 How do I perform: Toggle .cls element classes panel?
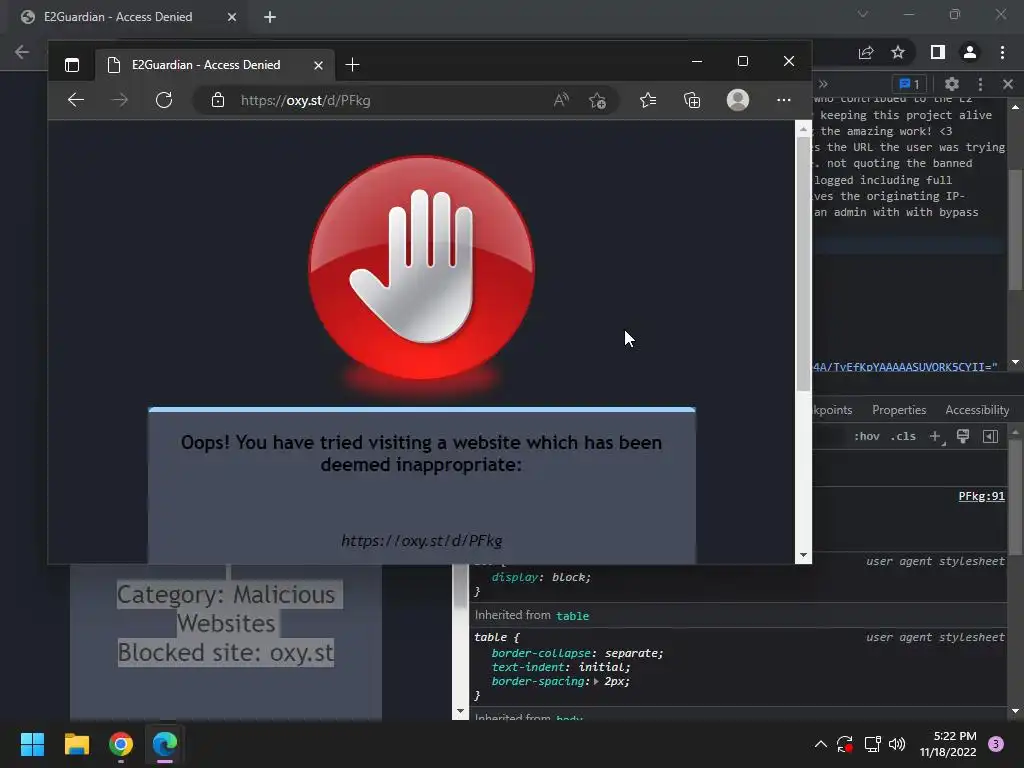[x=903, y=436]
